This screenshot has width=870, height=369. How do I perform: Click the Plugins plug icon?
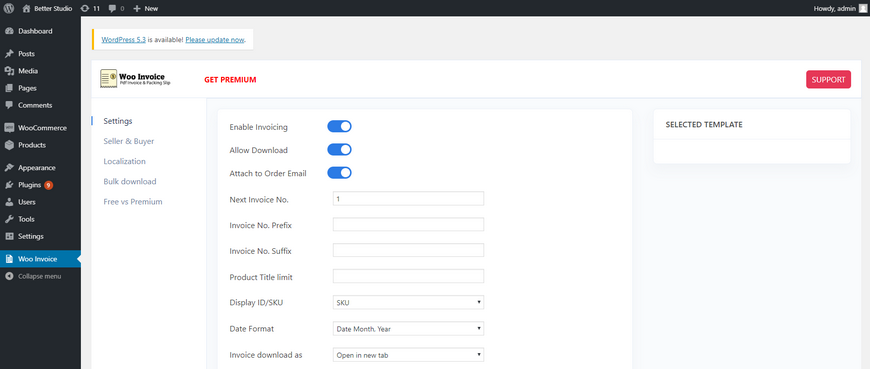(x=9, y=185)
